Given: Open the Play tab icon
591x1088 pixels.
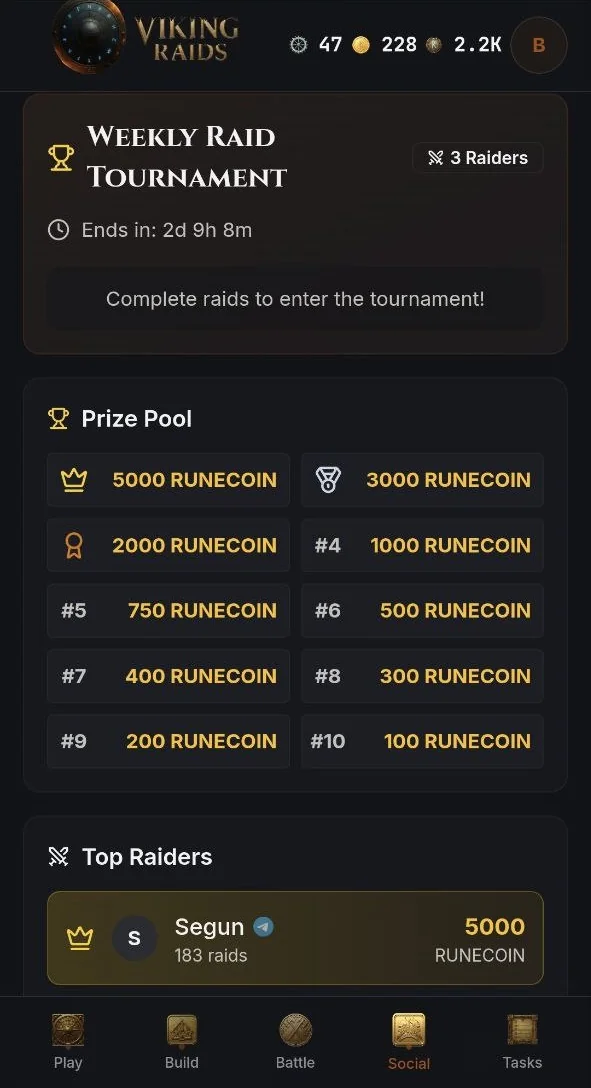Looking at the screenshot, I should click(68, 1030).
